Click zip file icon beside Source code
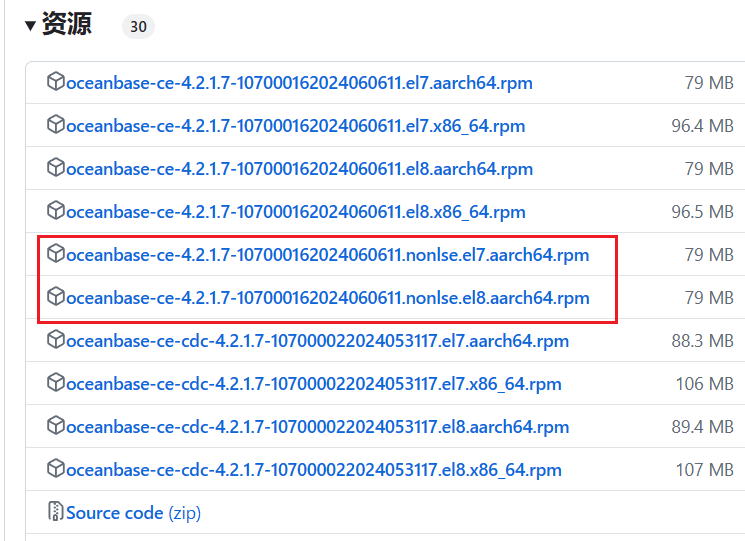This screenshot has width=745, height=541. 56,511
